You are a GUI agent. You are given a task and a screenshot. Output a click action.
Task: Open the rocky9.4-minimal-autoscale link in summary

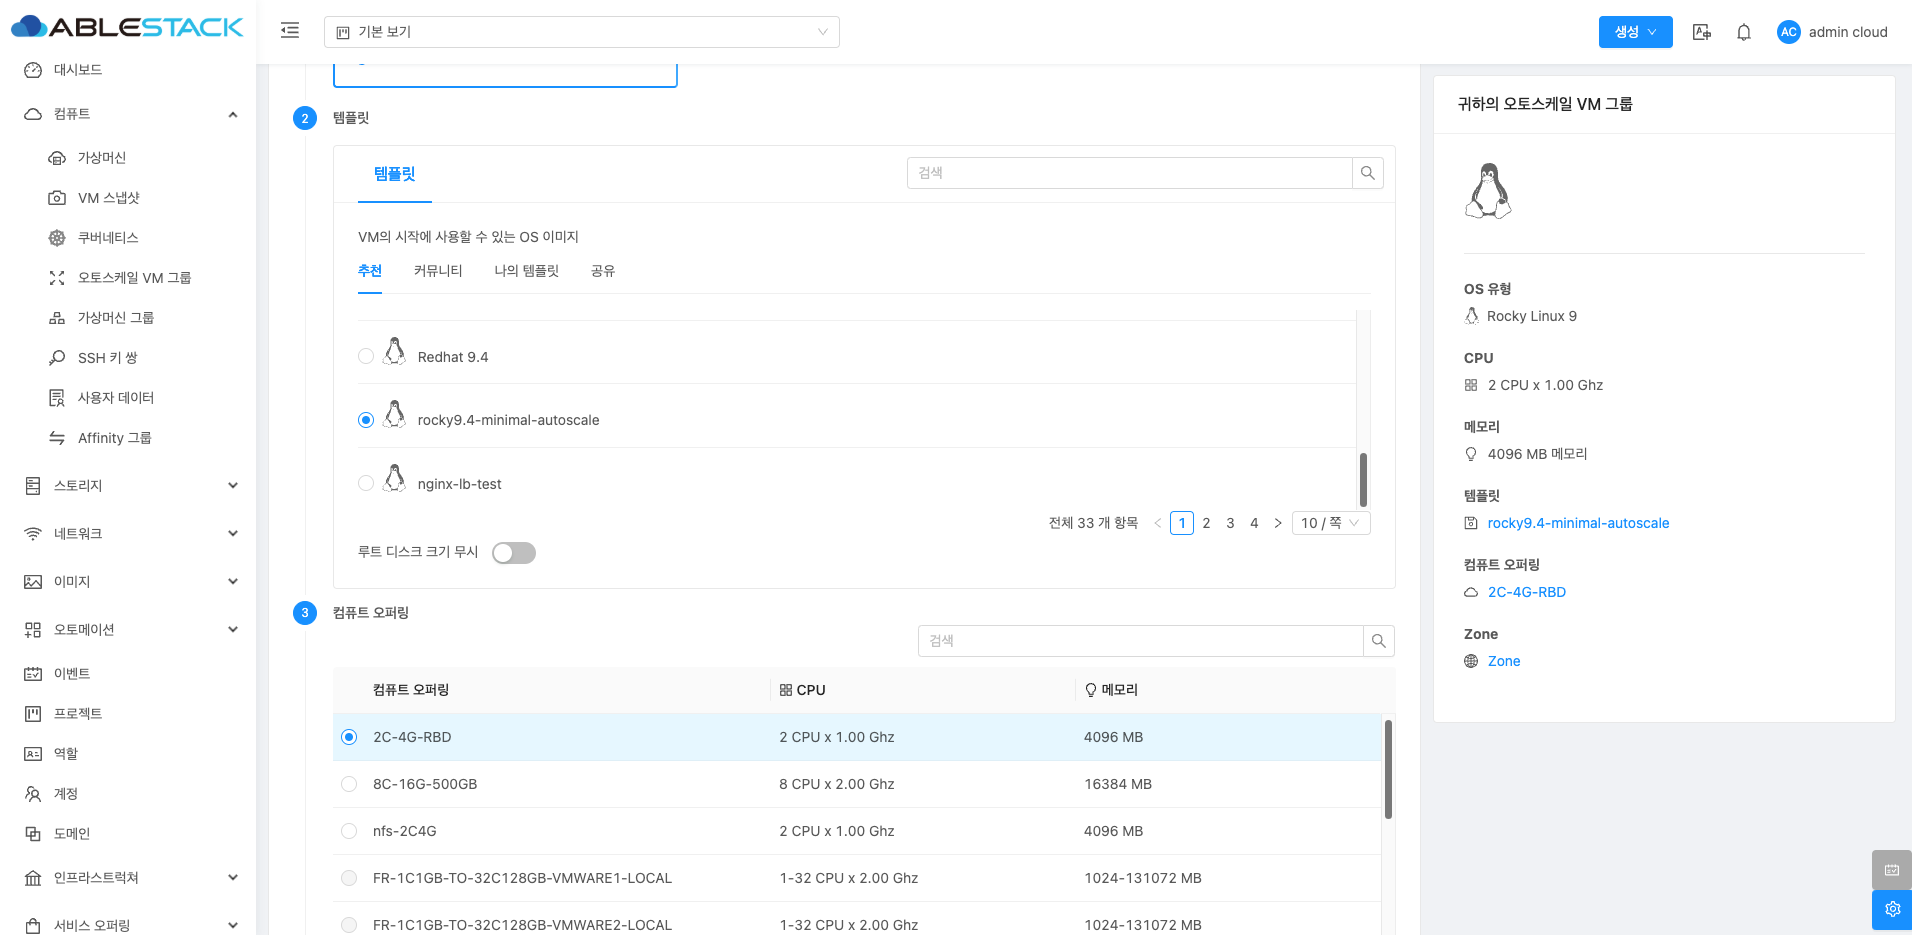1578,523
